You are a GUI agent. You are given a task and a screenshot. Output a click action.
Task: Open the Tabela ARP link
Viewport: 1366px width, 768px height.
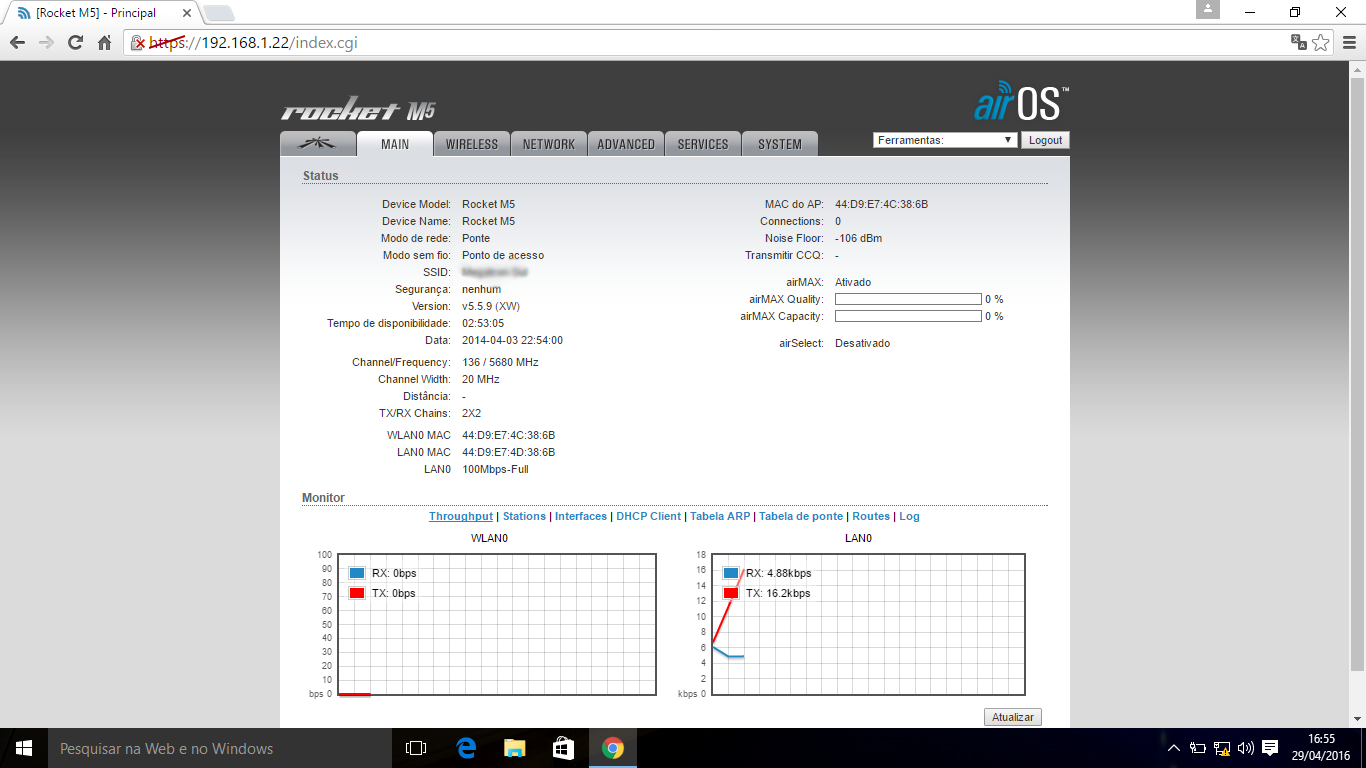[x=720, y=516]
